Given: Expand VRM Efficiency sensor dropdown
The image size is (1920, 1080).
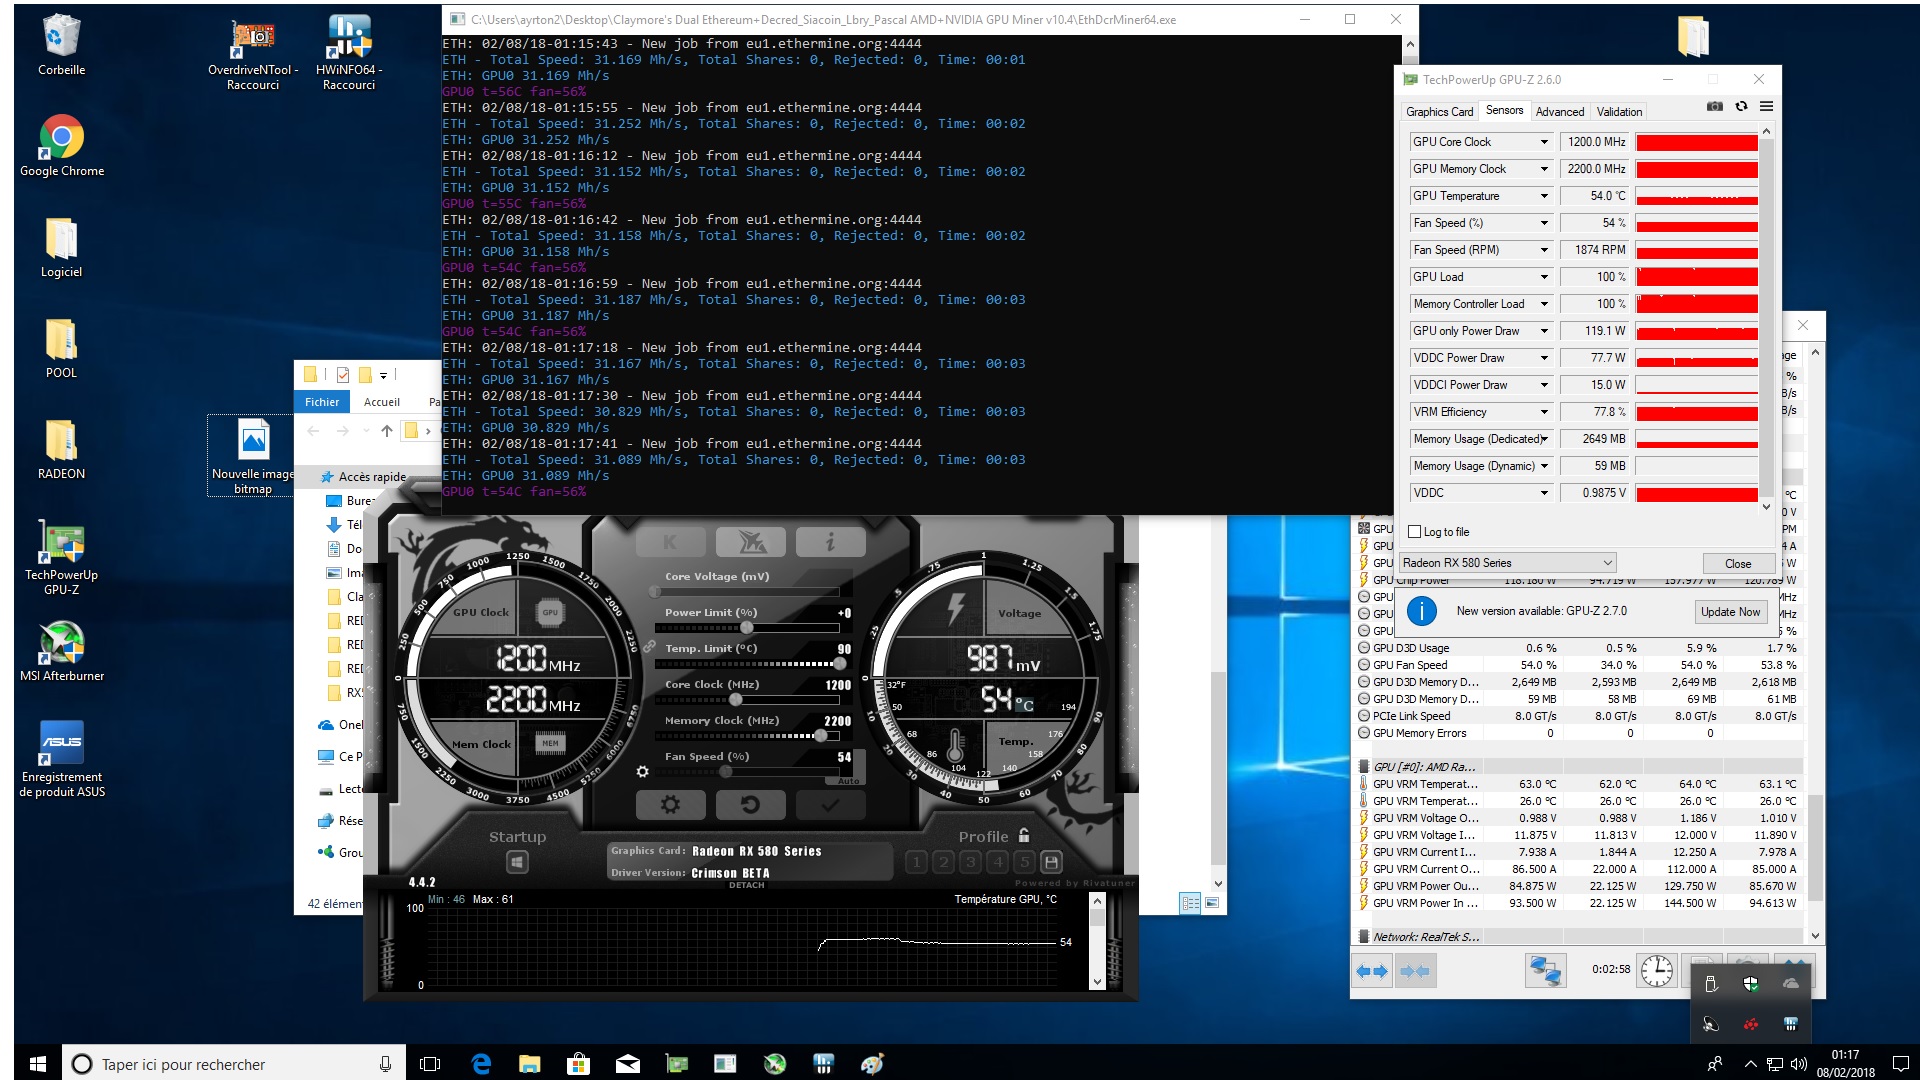Looking at the screenshot, I should [x=1544, y=412].
